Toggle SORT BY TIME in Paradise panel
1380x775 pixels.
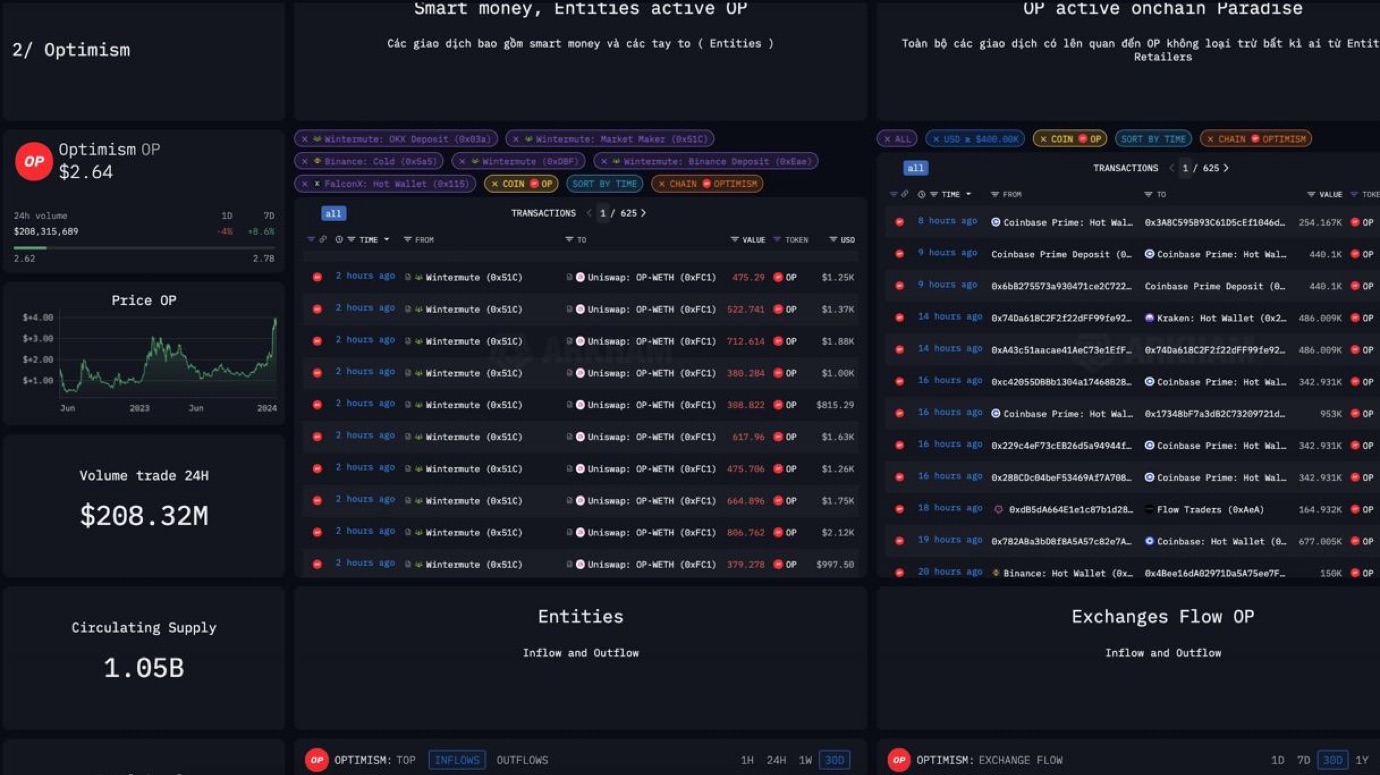[x=1153, y=139]
